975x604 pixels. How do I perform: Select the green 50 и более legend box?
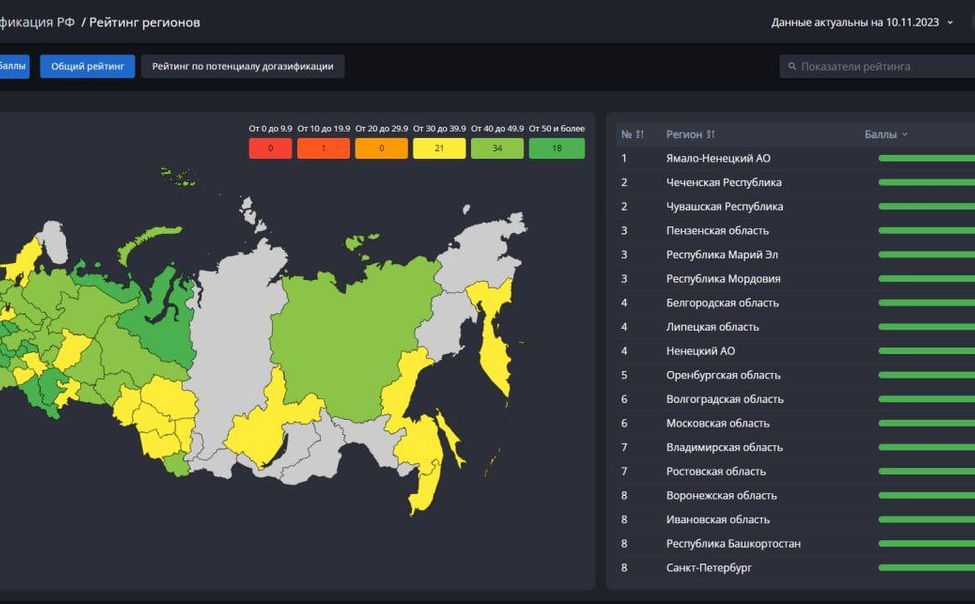(556, 149)
